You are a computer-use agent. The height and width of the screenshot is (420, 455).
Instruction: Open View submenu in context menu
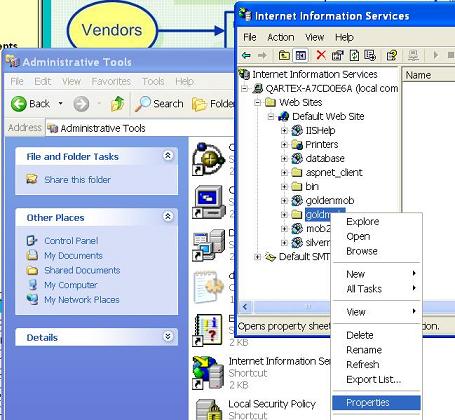pyautogui.click(x=376, y=312)
